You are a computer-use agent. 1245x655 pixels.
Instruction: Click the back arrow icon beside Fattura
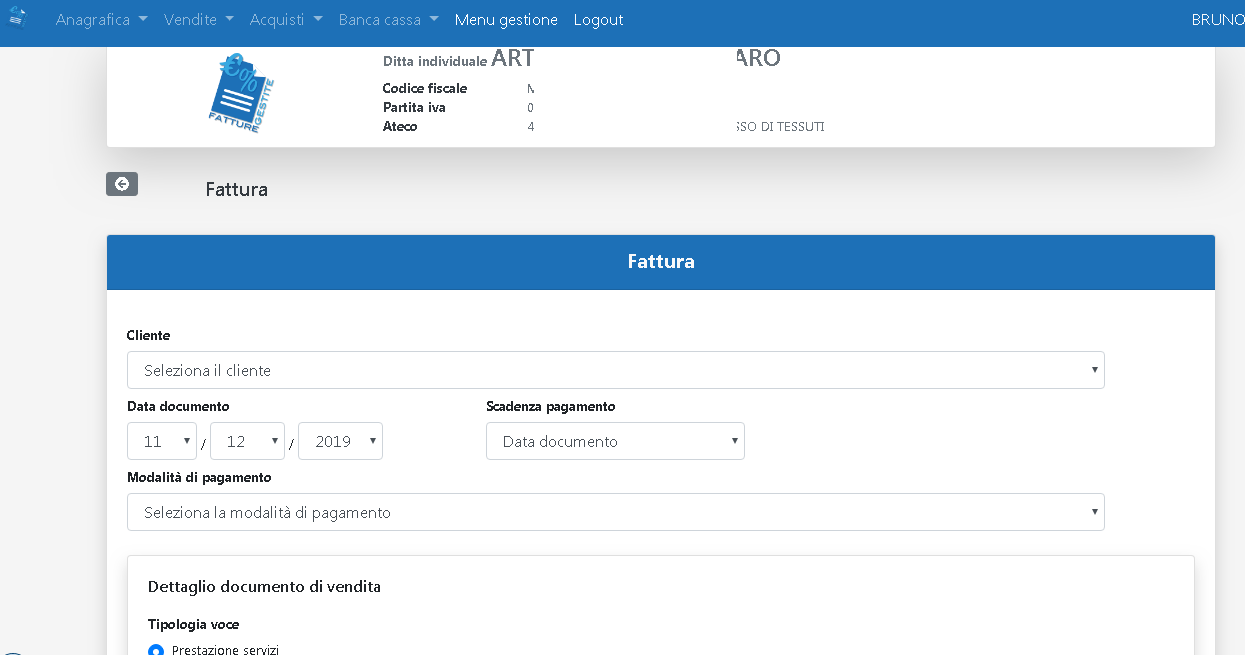point(122,184)
